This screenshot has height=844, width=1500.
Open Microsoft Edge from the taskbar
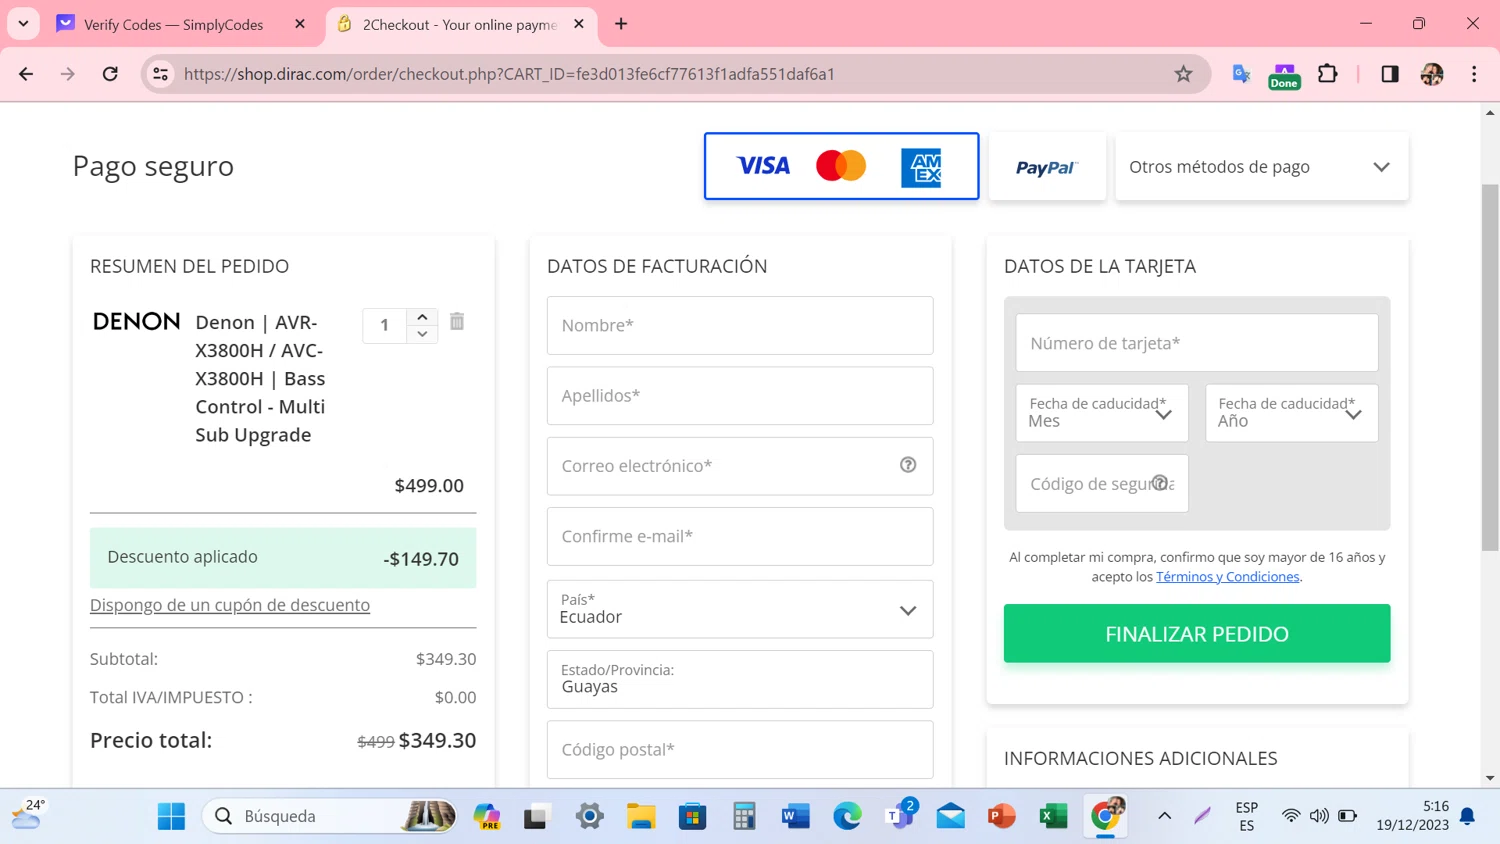[x=847, y=816]
